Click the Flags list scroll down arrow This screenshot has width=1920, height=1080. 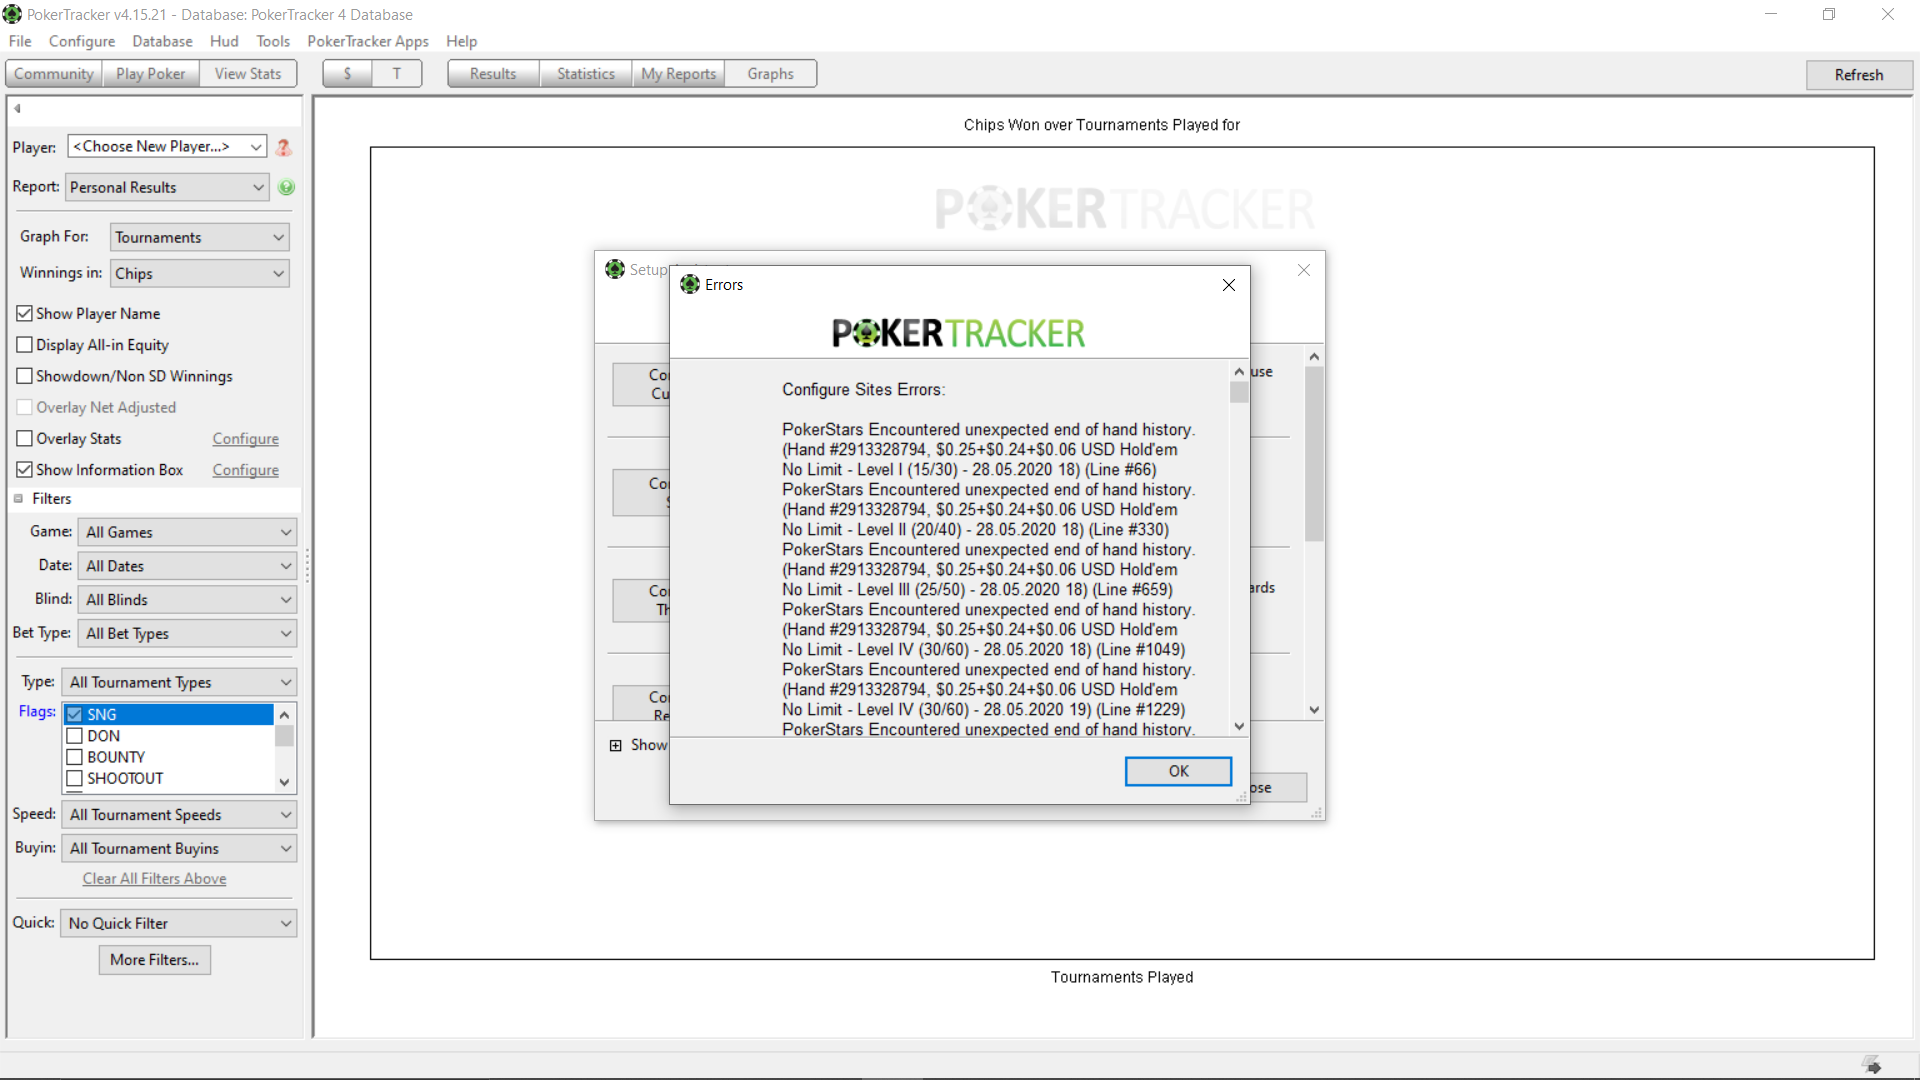[x=285, y=782]
